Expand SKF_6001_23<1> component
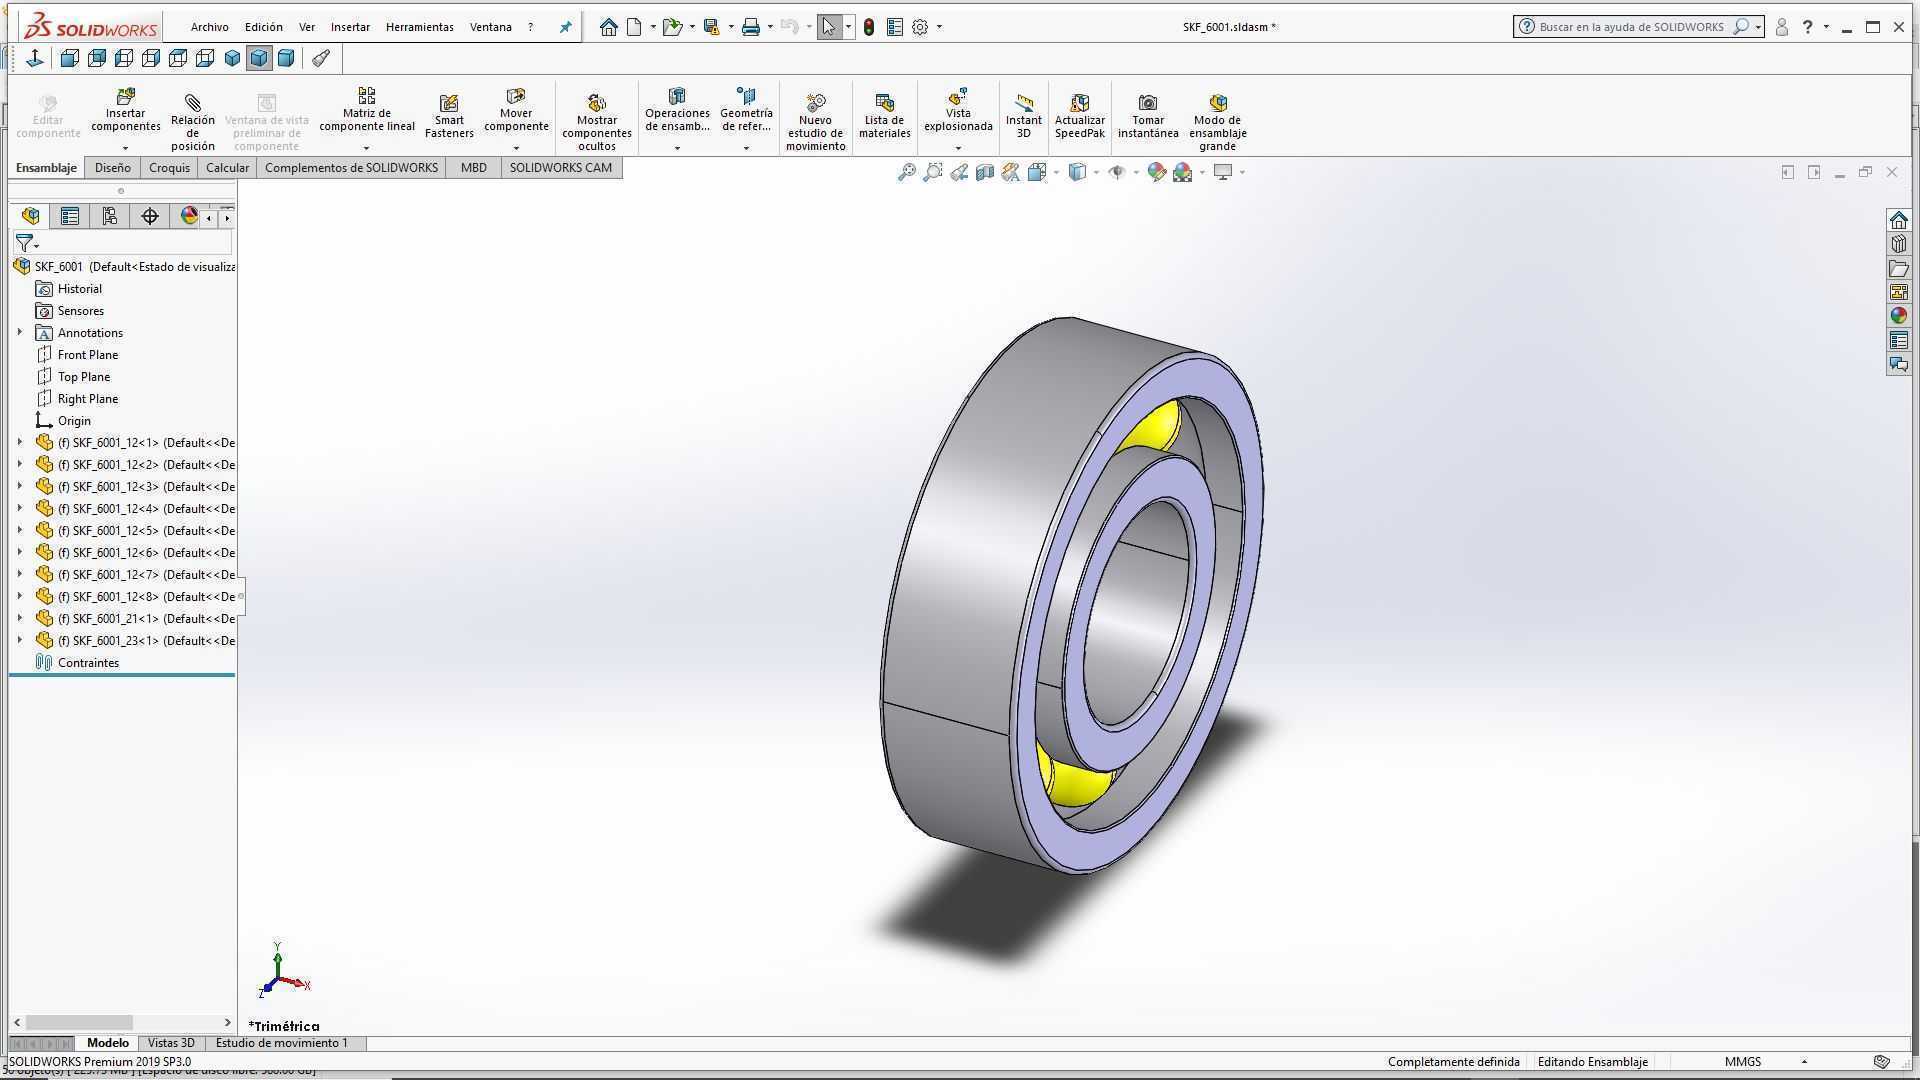The image size is (1920, 1080). coord(20,640)
